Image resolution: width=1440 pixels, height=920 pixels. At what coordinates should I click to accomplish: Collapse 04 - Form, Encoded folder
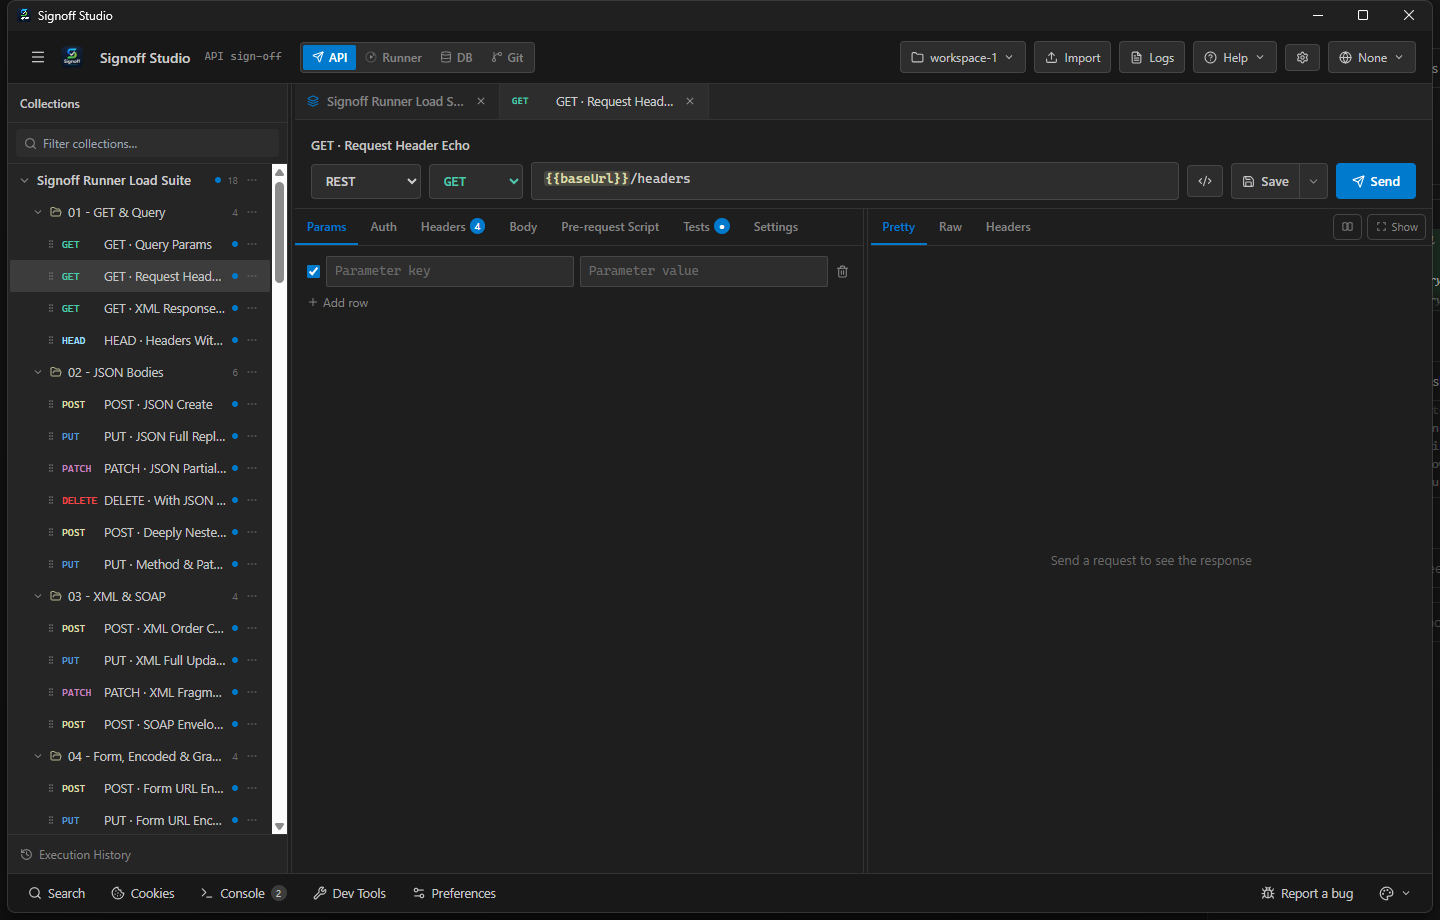(x=39, y=756)
